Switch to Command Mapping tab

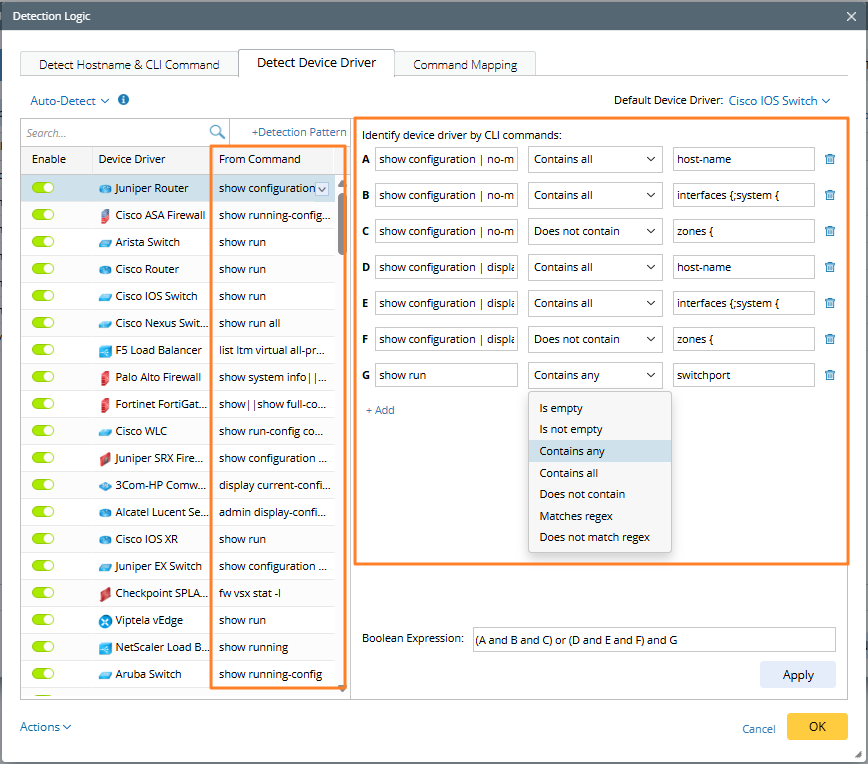[465, 65]
